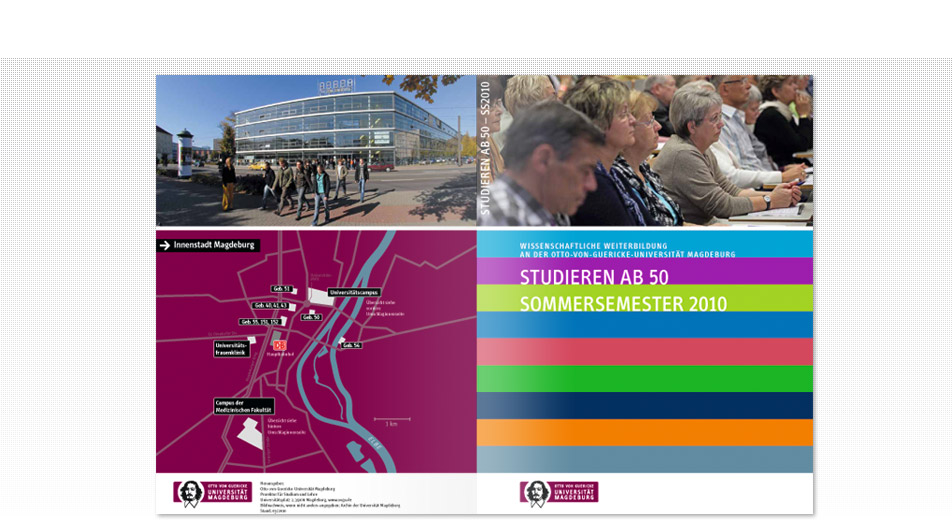Image resolution: width=952 pixels, height=530 pixels.
Task: Click the STUDIEREN AB 50 title
Action: point(594,276)
